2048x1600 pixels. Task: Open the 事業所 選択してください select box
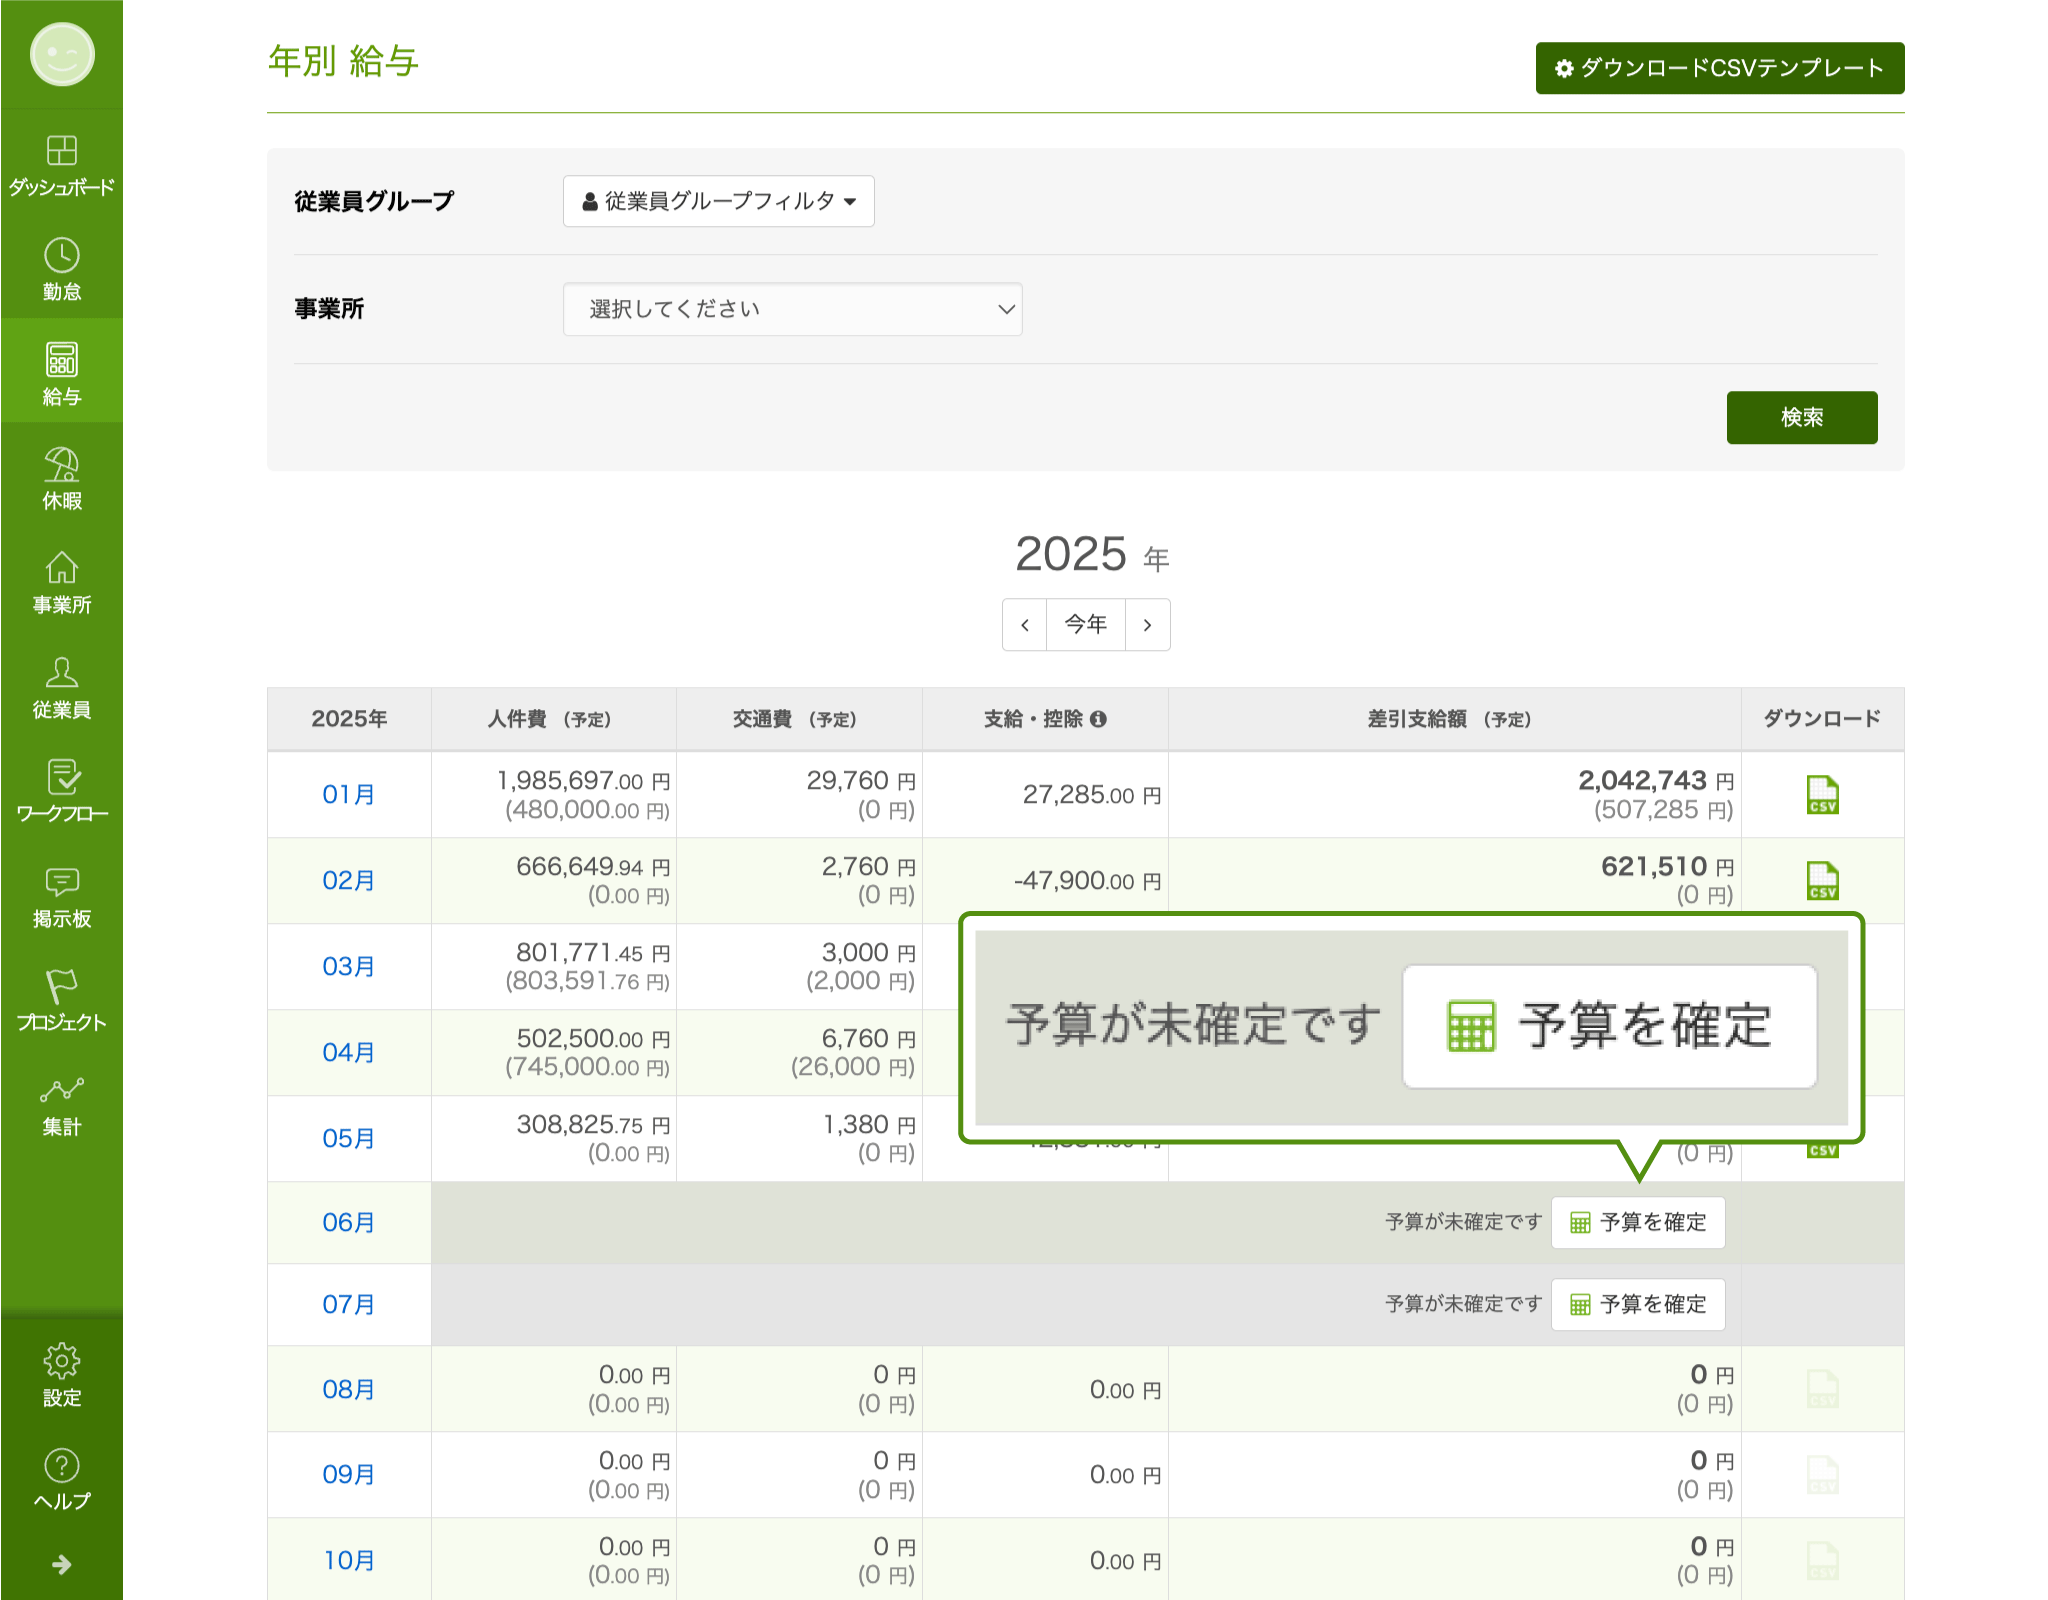[x=793, y=309]
